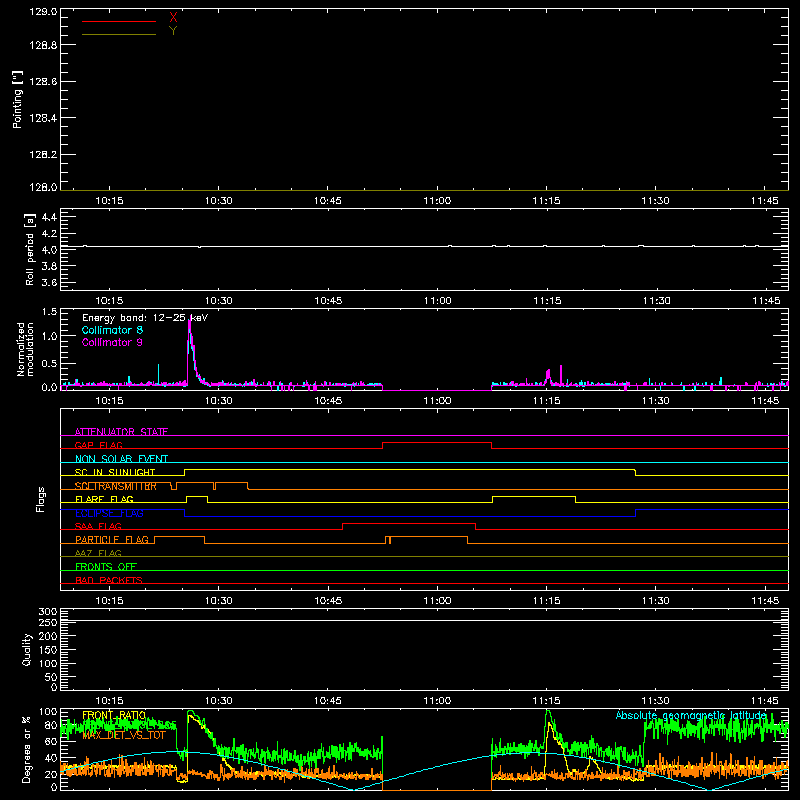Click the 11:30 tick label under modulation plot
The width and height of the screenshot is (800, 800).
[656, 401]
